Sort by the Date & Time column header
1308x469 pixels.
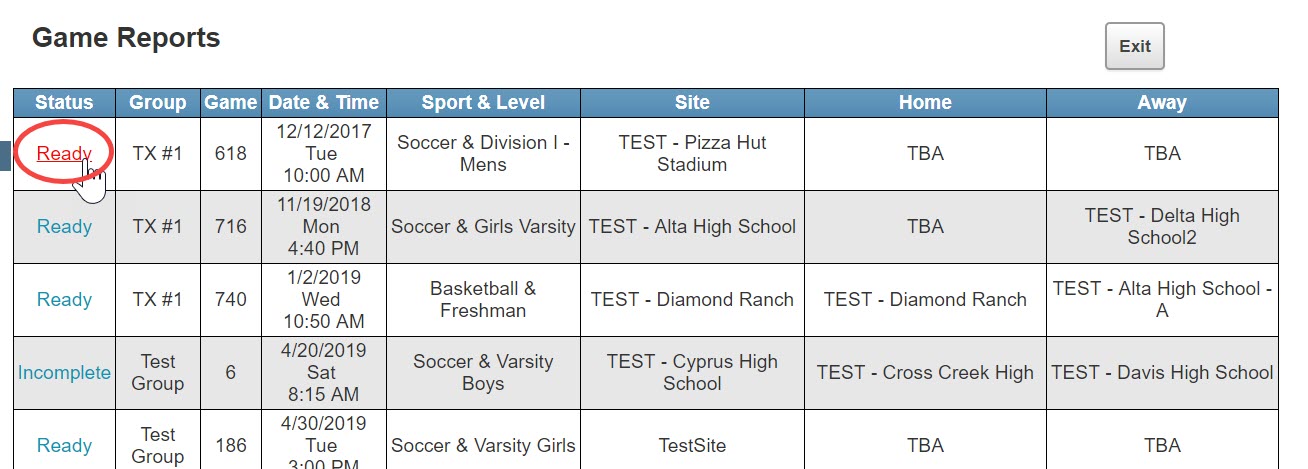pyautogui.click(x=324, y=102)
